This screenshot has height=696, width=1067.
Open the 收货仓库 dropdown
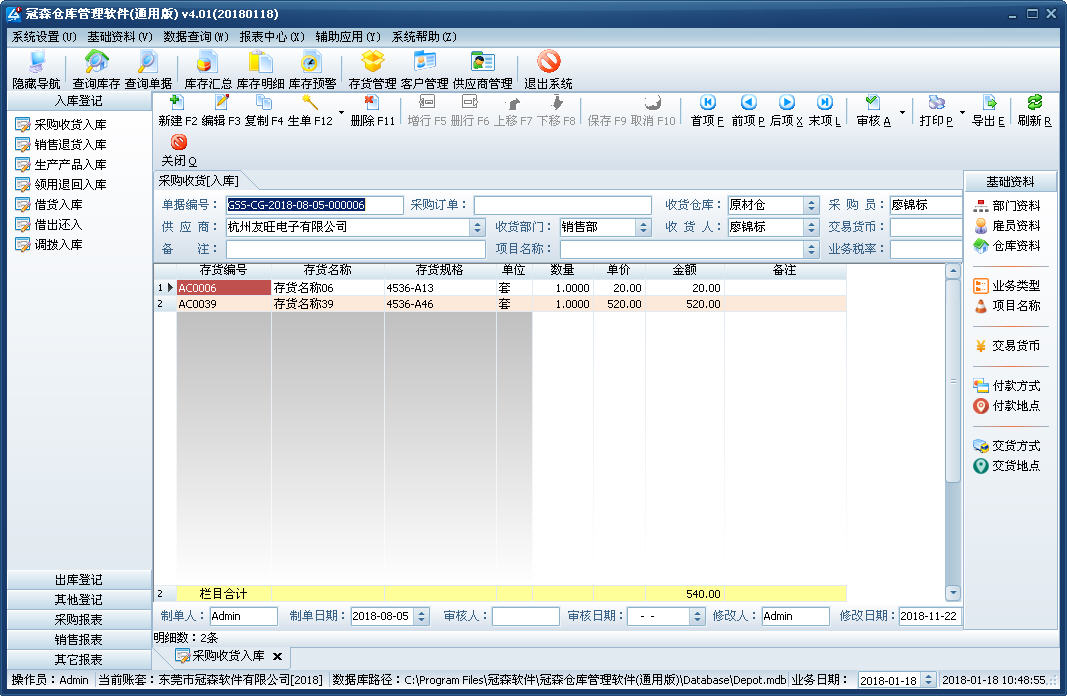click(811, 205)
